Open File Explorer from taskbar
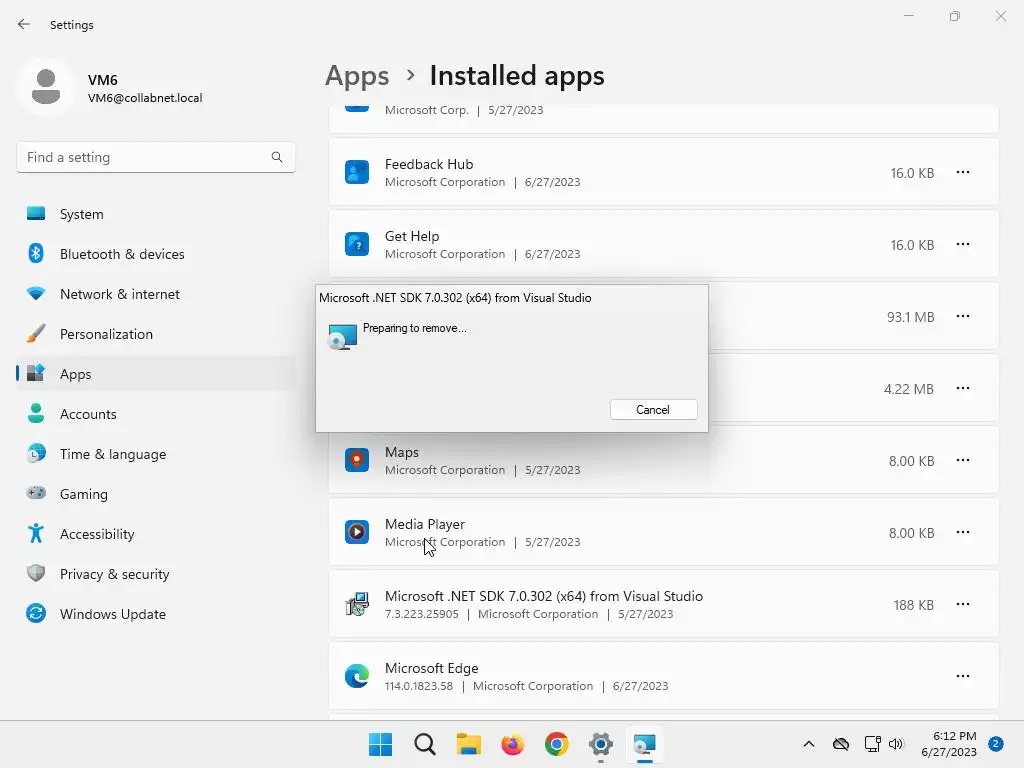The image size is (1024, 768). [468, 744]
